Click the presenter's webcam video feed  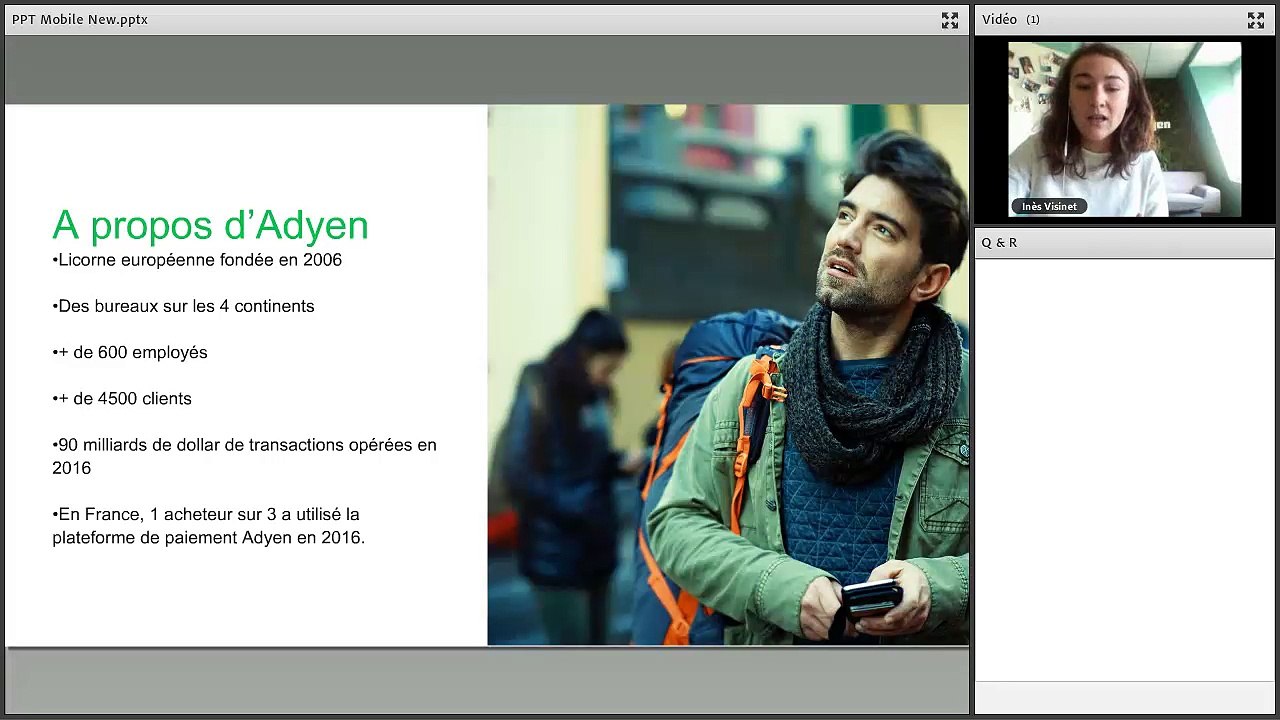(1125, 129)
